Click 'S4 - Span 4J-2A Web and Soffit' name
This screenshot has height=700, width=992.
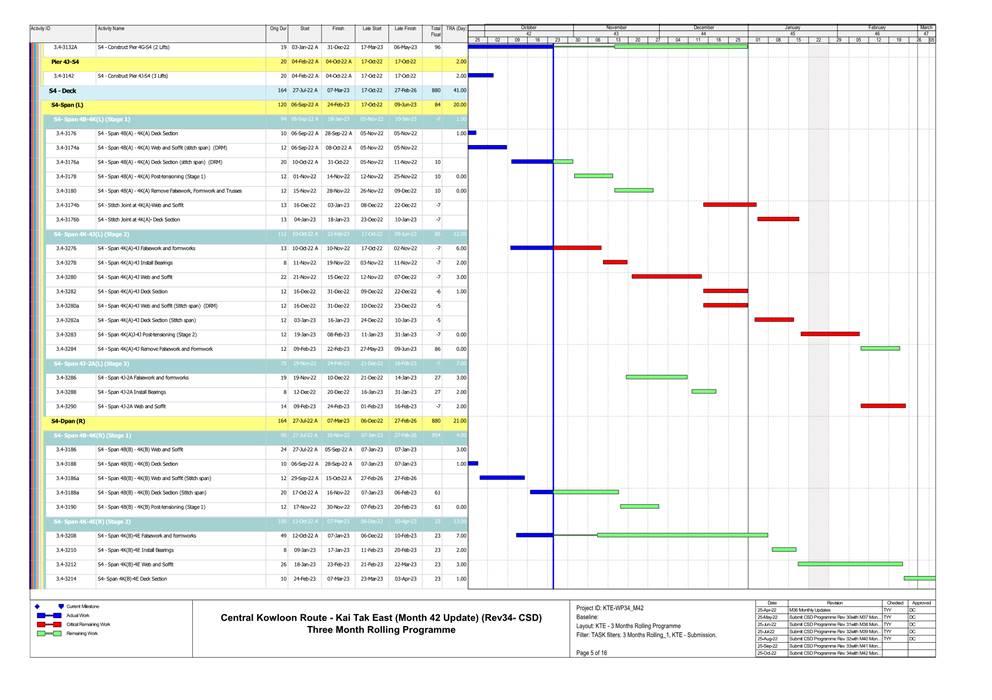click(132, 407)
